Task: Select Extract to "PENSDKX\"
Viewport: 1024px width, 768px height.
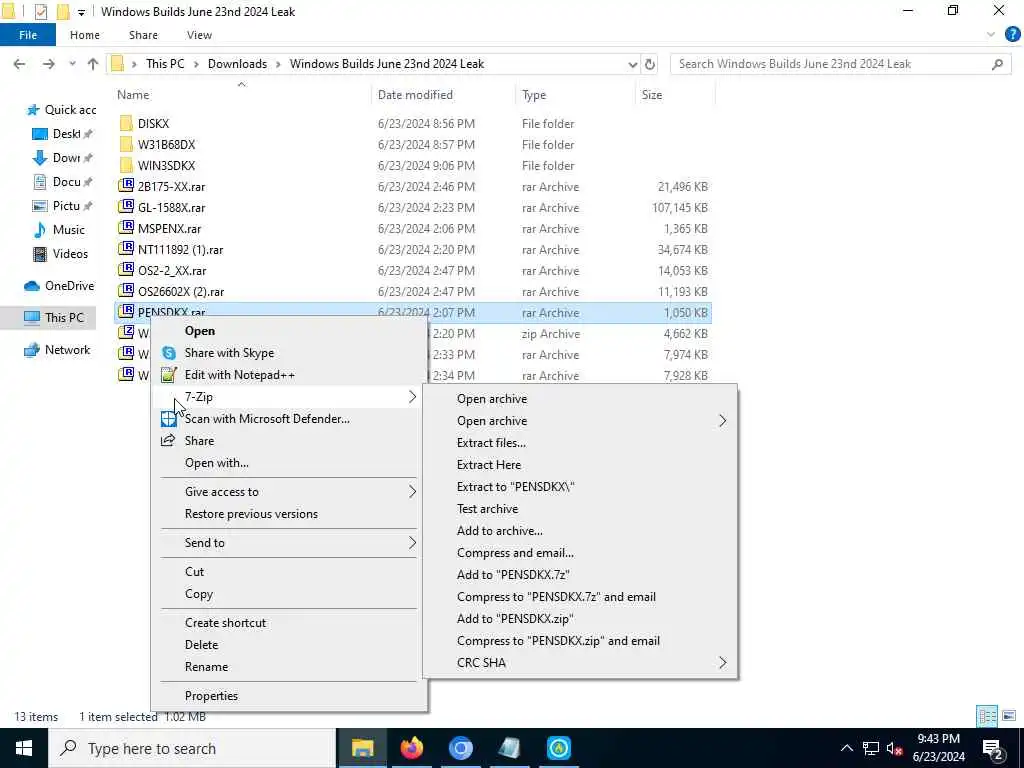Action: pyautogui.click(x=515, y=487)
